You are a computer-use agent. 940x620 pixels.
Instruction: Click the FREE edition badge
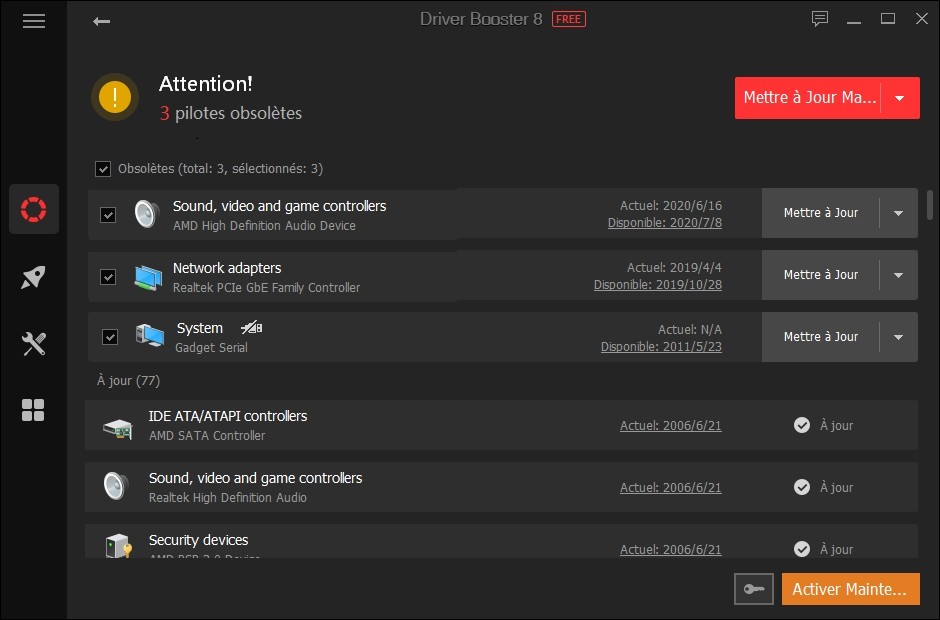(x=568, y=19)
